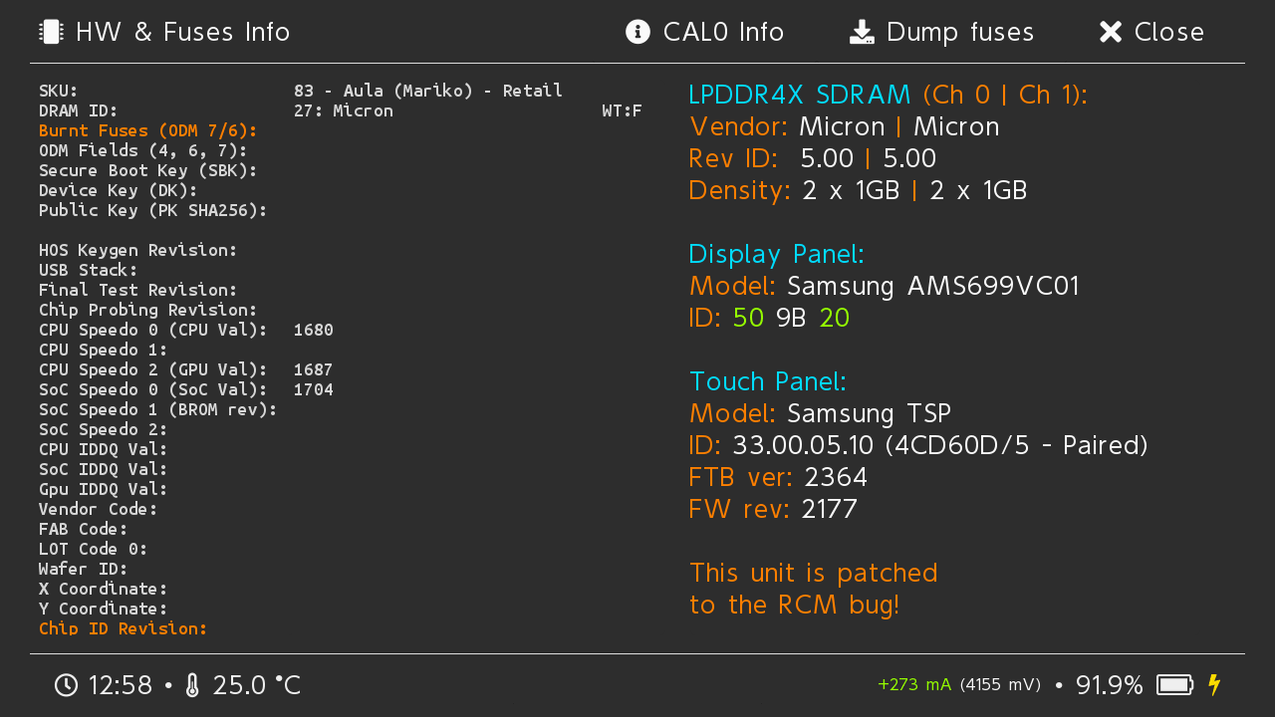Viewport: 1275px width, 717px height.
Task: Click the Chip ID Revision entry
Action: click(122, 628)
